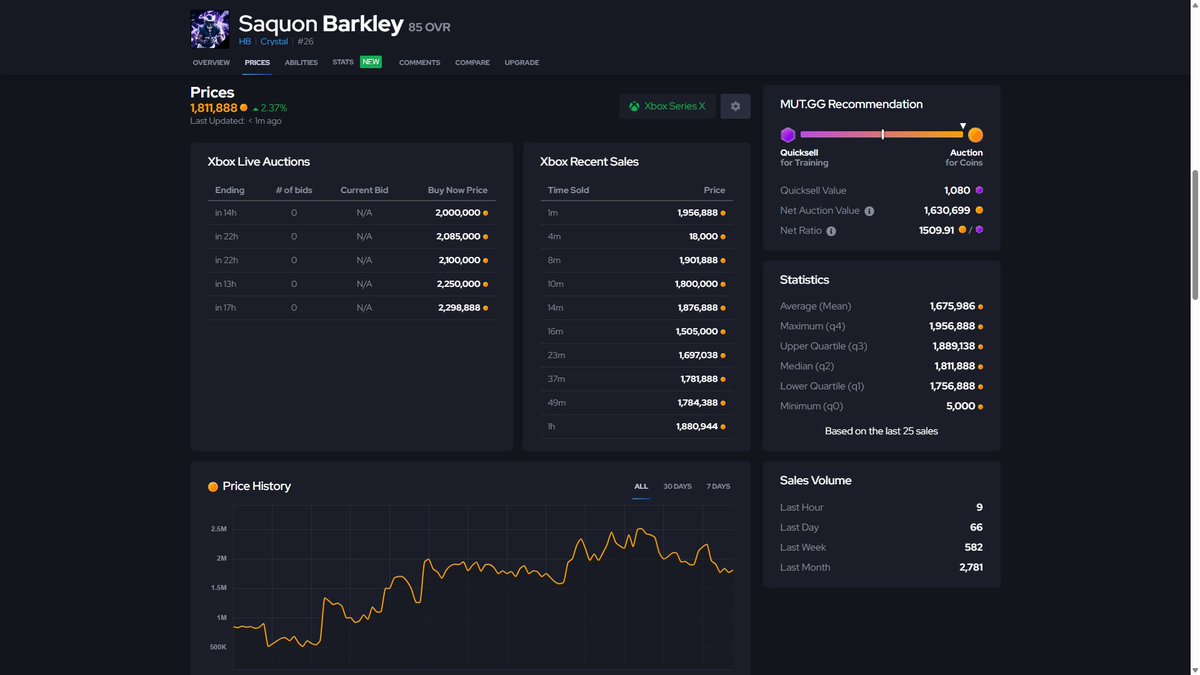The width and height of the screenshot is (1200, 675).
Task: Click the coin icon beside Minimum 5,000
Action: click(x=980, y=406)
